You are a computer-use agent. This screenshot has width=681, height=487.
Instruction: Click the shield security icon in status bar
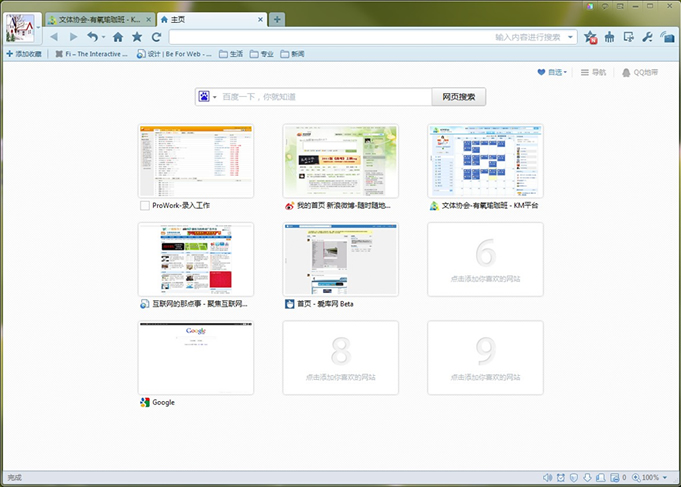(574, 477)
